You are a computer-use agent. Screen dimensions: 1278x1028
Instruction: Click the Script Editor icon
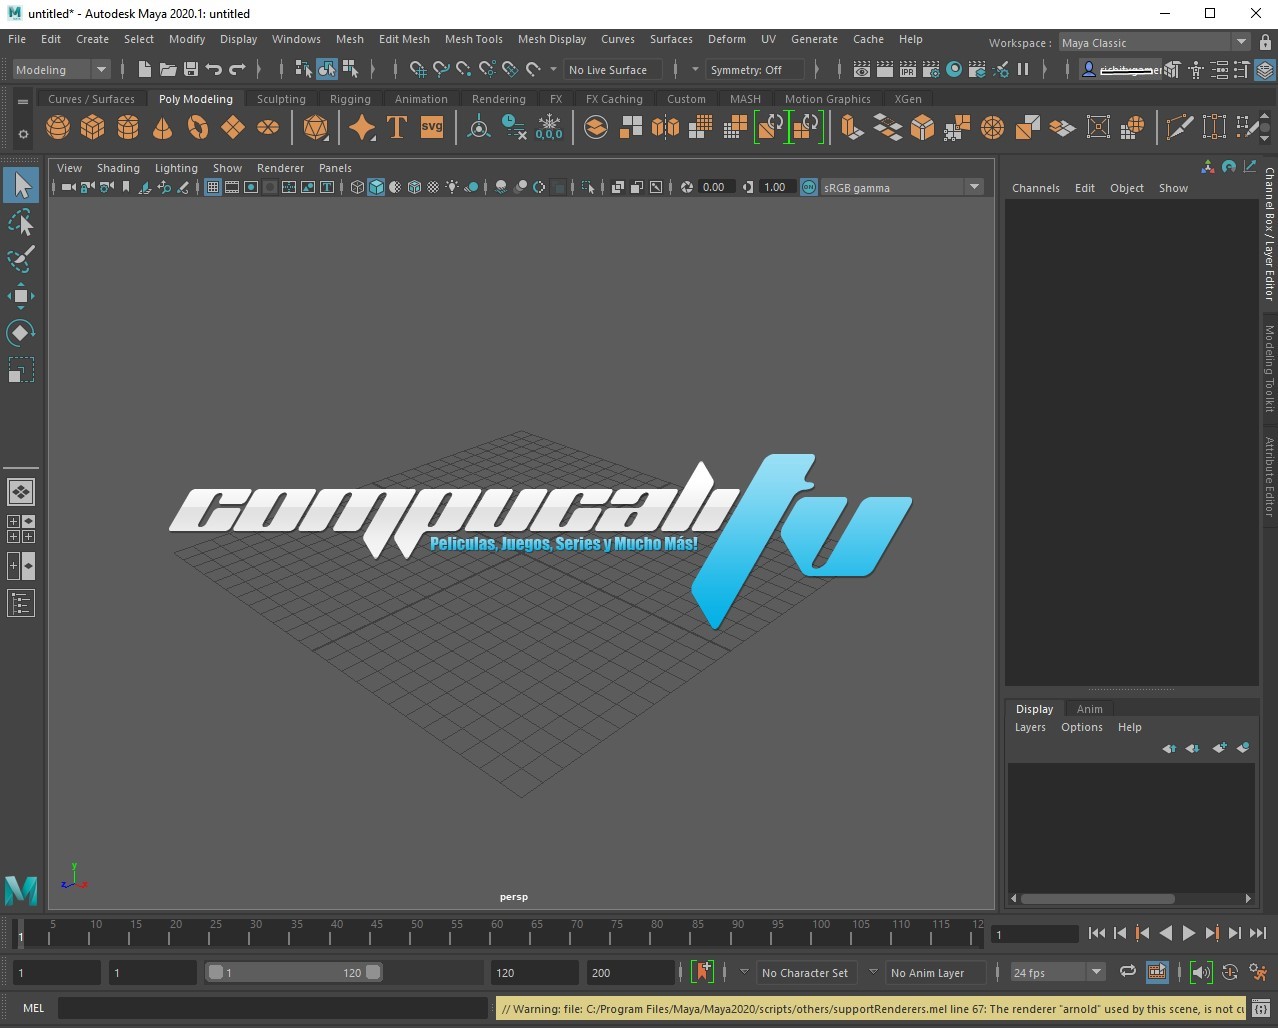pyautogui.click(x=1260, y=1008)
